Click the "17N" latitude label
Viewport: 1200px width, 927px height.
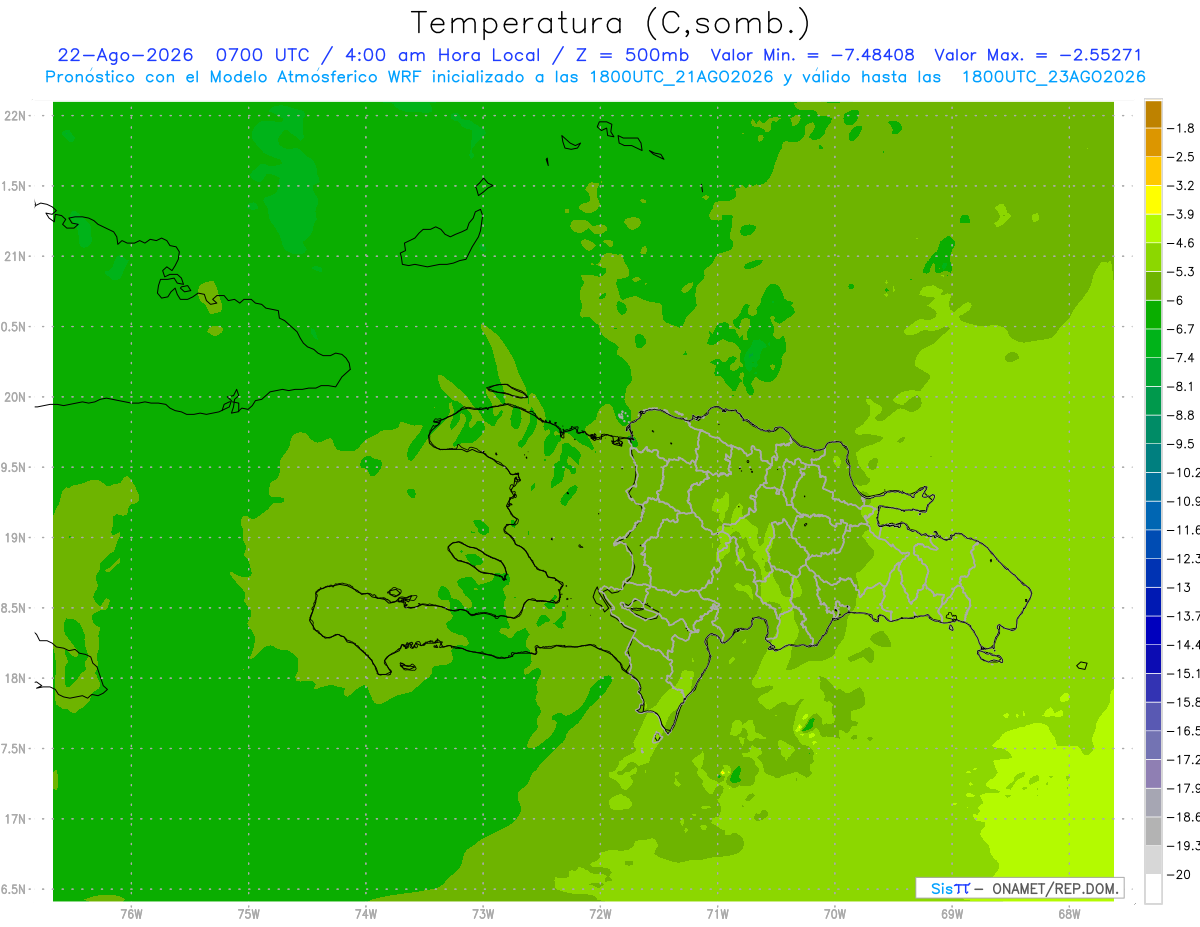15,818
